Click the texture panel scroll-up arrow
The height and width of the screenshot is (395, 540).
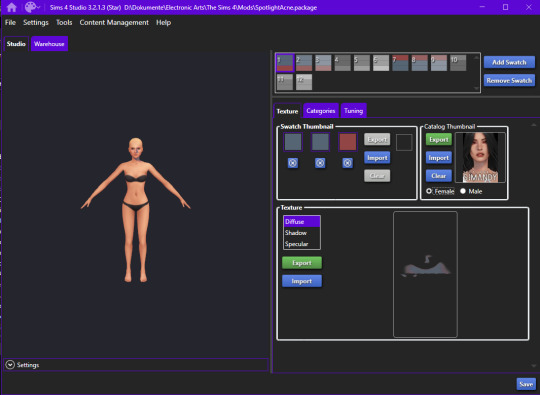[533, 125]
